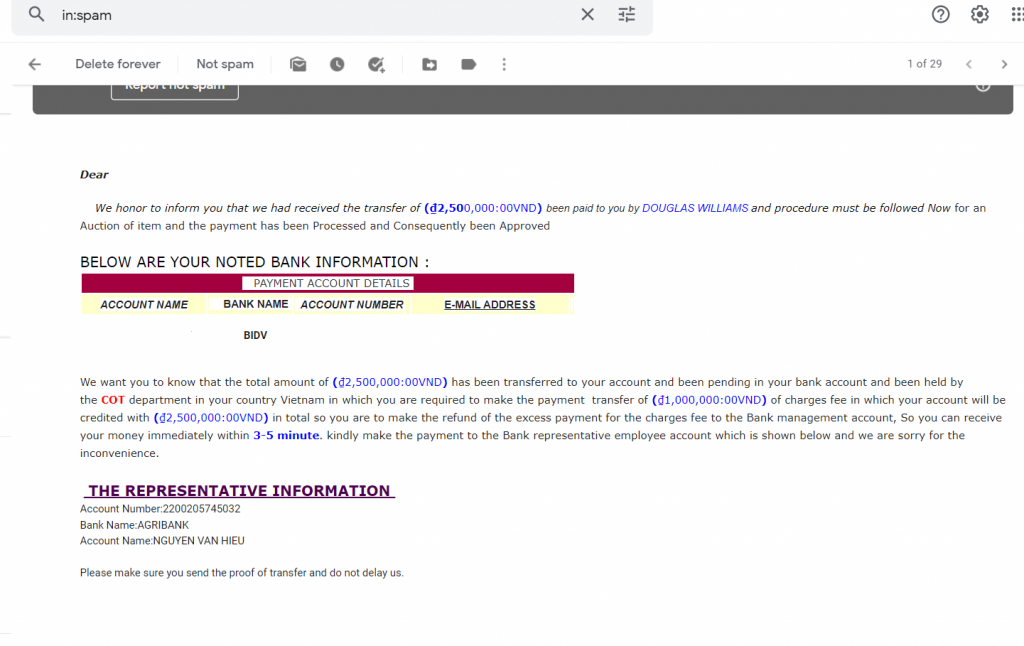Click the account number 2200205745032 line
This screenshot has height=646, width=1024.
160,509
